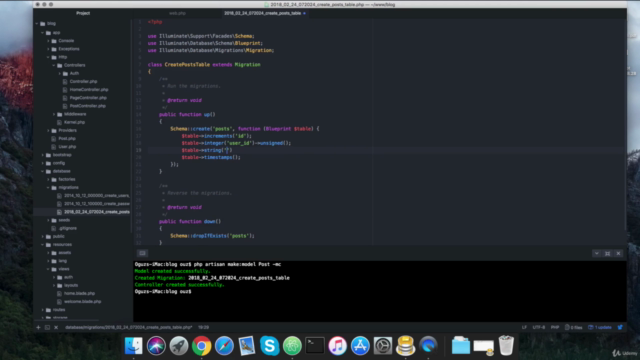
Task: Open the 1 update notification
Action: pos(600,327)
